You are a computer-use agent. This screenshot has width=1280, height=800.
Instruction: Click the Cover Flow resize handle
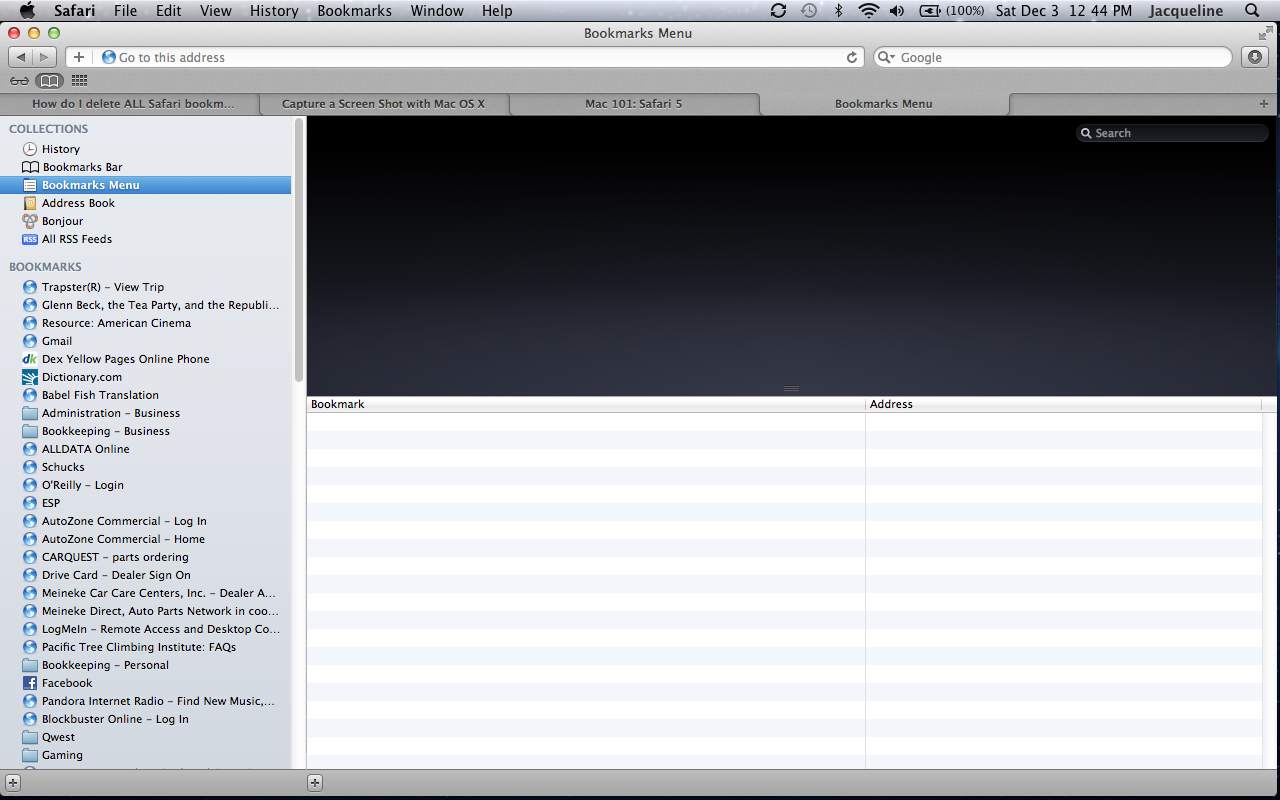(791, 388)
